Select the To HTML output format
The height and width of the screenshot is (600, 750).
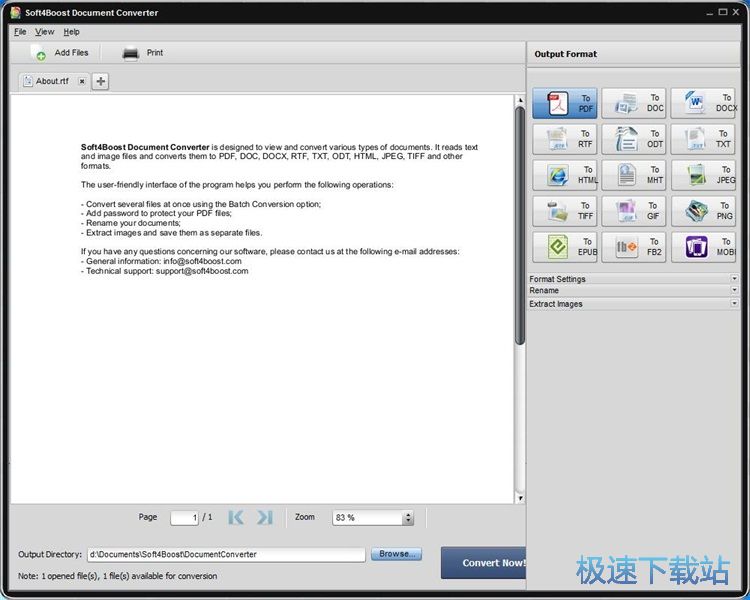[564, 175]
